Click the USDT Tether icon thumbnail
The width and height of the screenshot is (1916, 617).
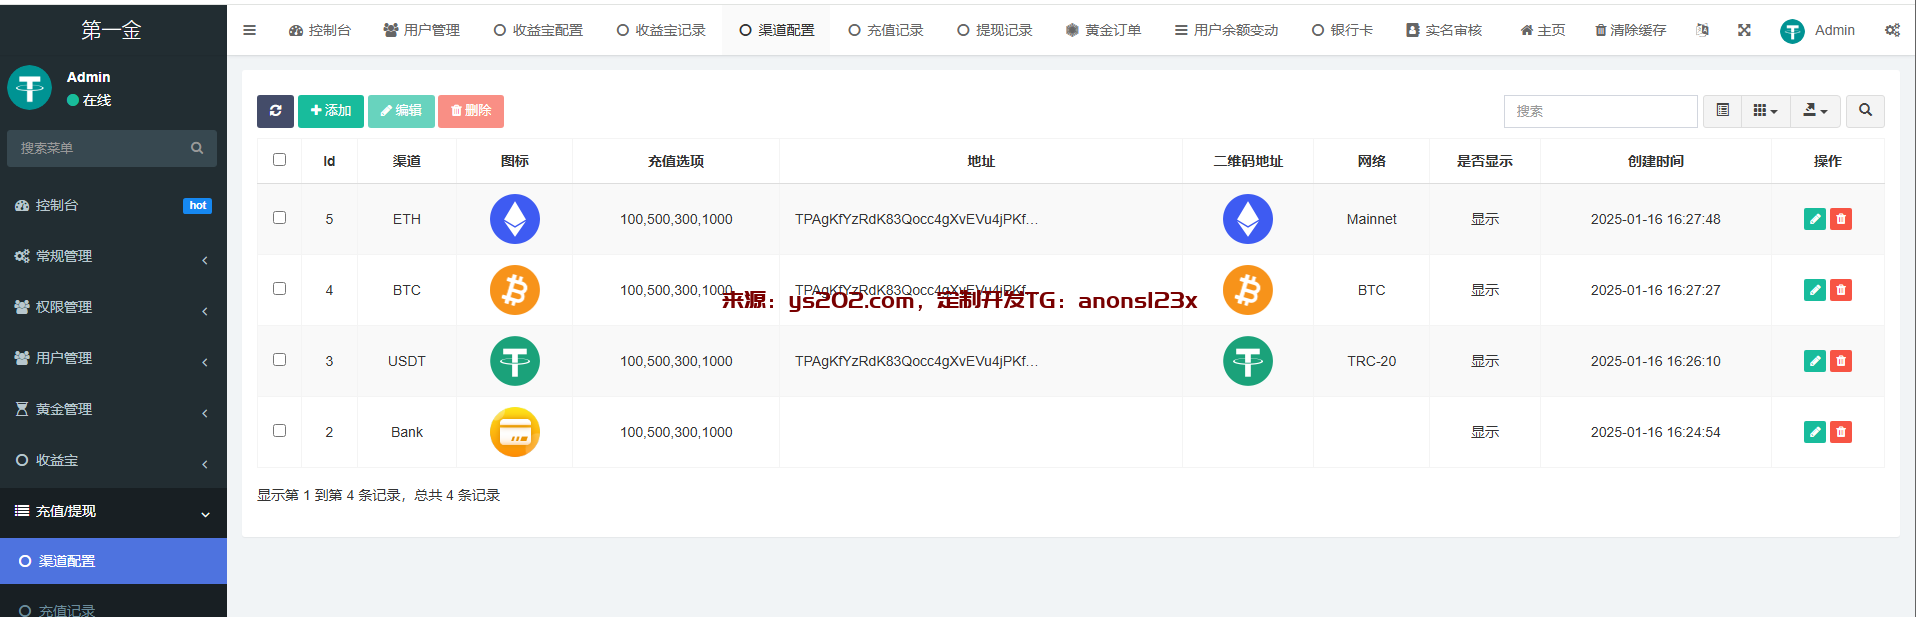click(515, 361)
